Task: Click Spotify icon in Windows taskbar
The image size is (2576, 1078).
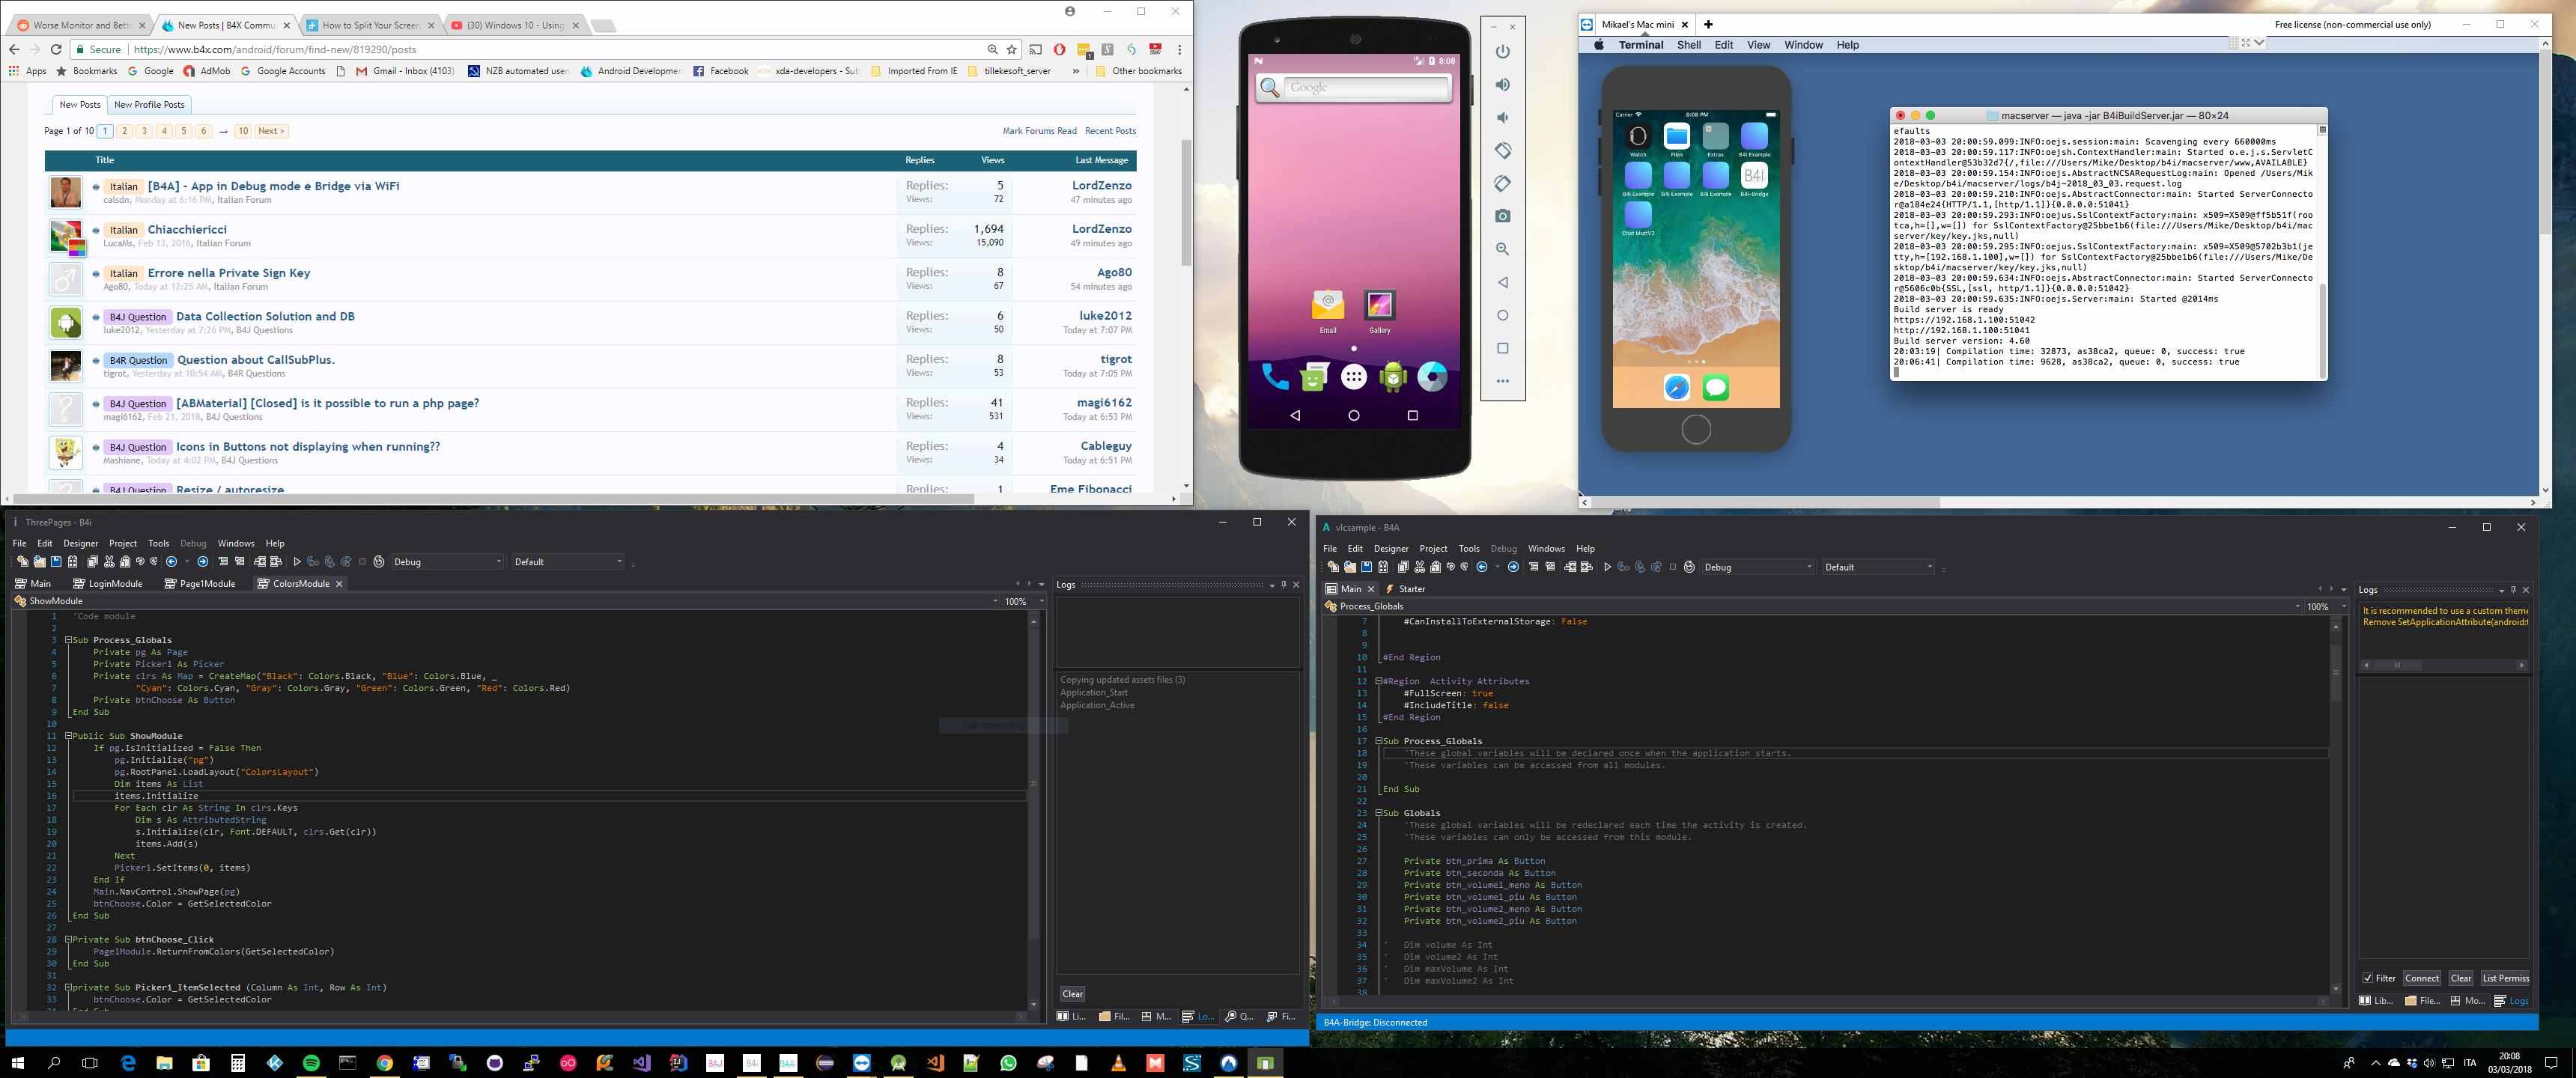Action: pyautogui.click(x=311, y=1063)
